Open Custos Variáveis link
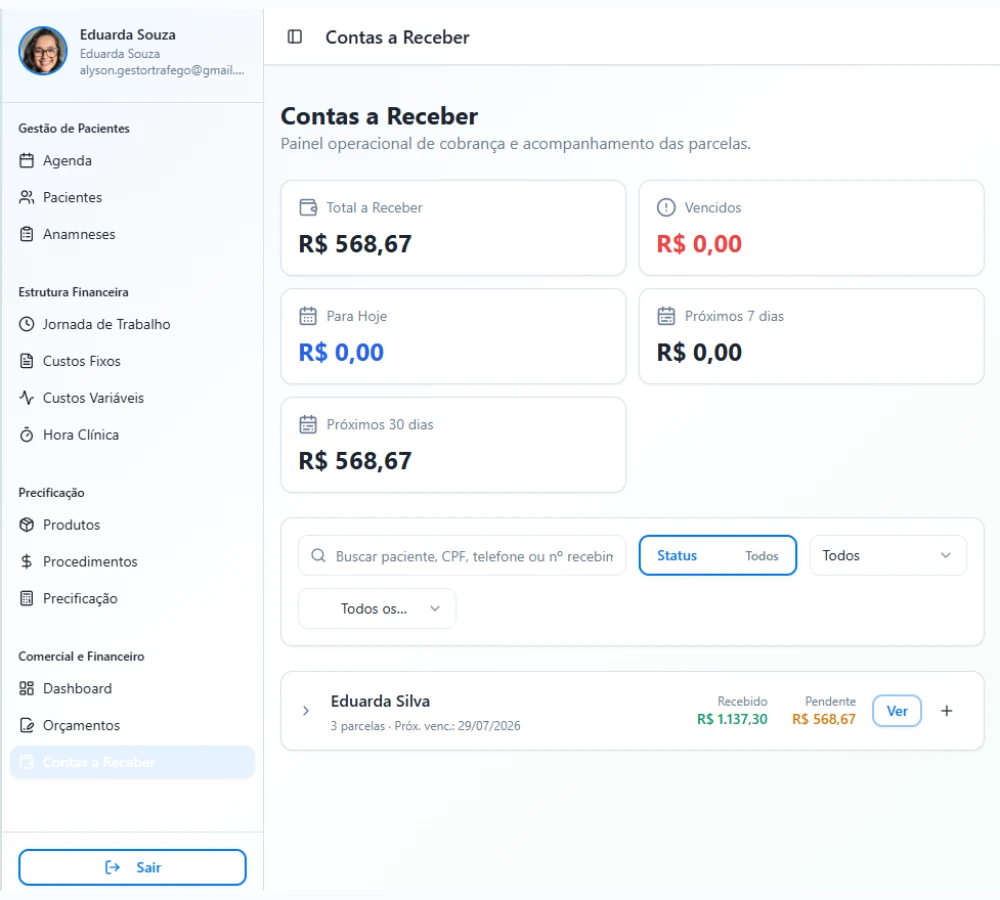 [132, 398]
